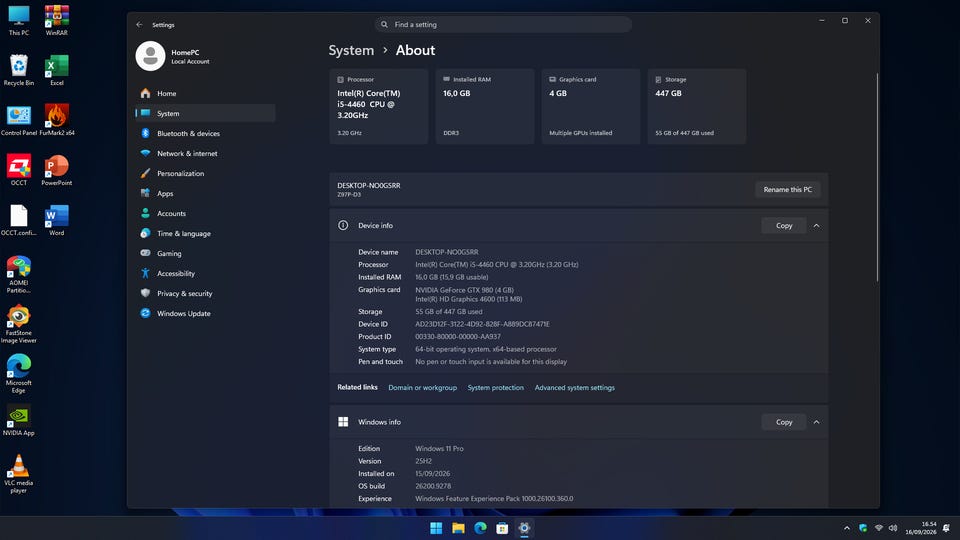Open volume speaker tray icon
The height and width of the screenshot is (540, 960).
[x=893, y=528]
